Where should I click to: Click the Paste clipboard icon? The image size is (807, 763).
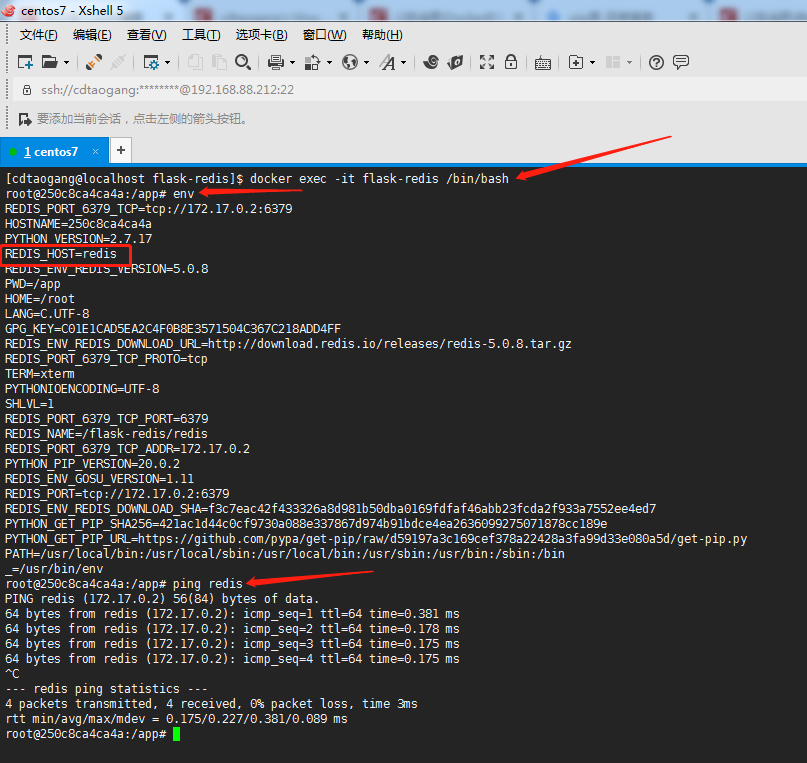pos(219,62)
